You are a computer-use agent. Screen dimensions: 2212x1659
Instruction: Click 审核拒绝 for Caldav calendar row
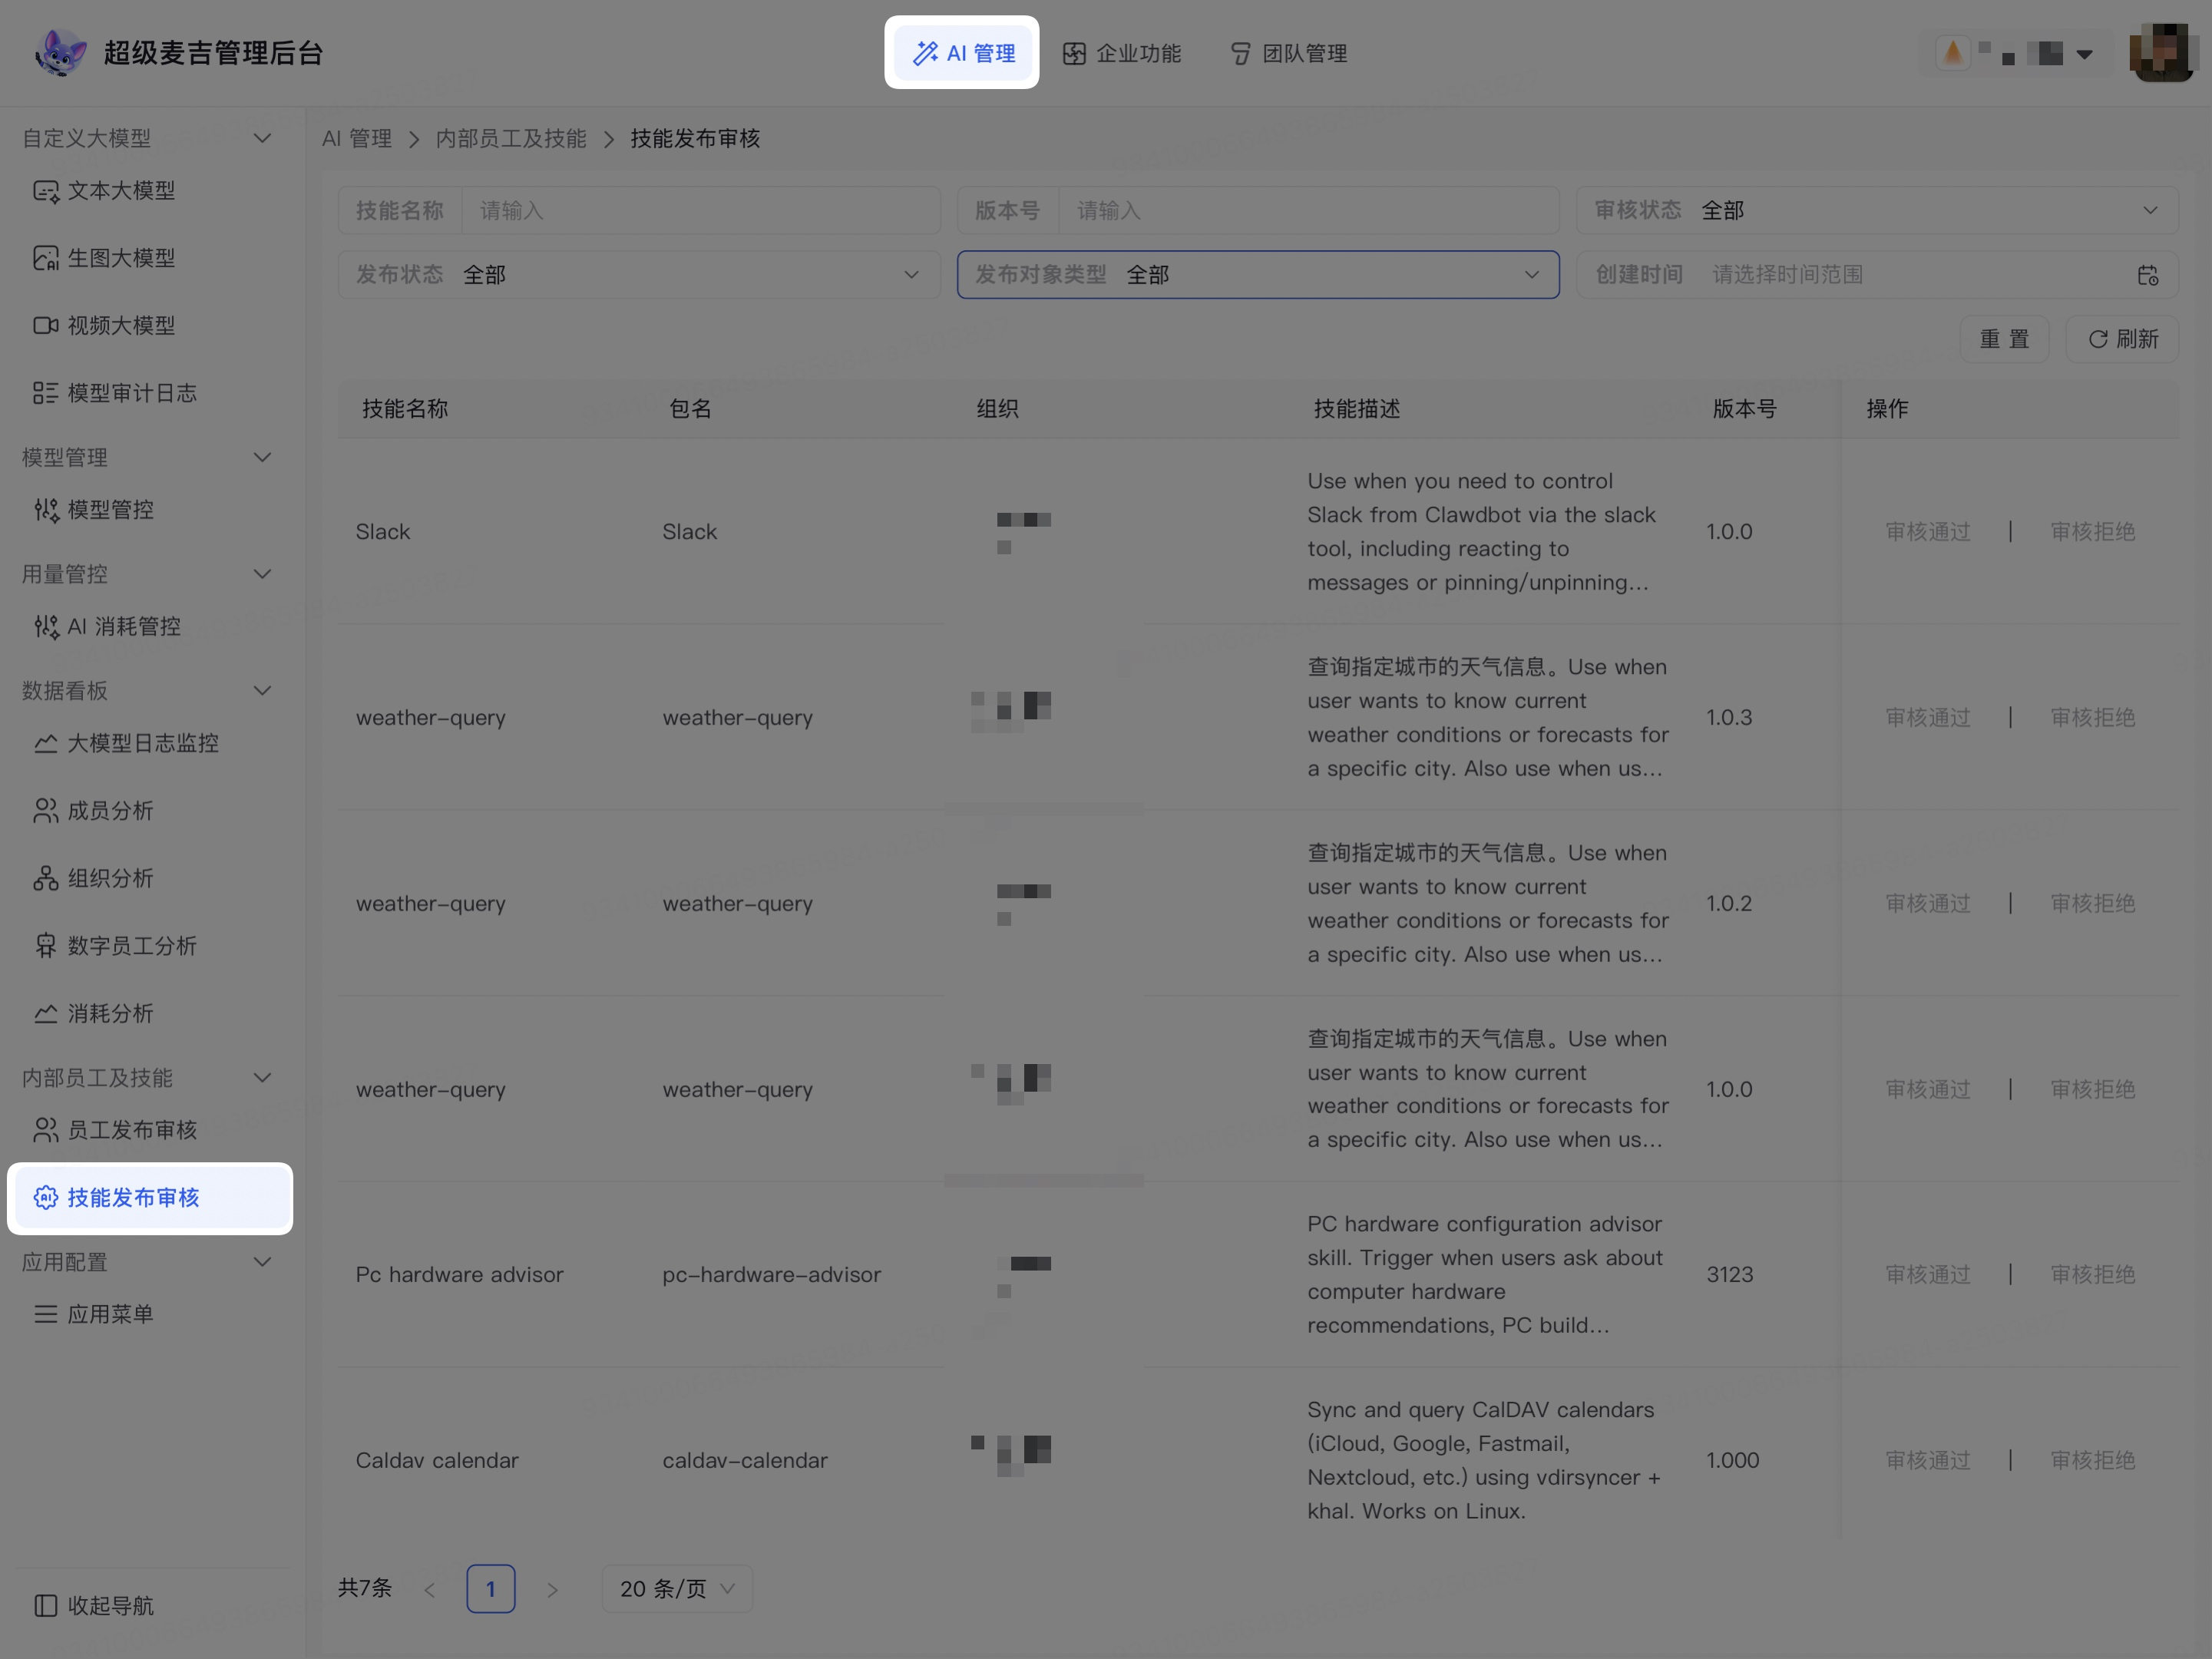click(2092, 1460)
